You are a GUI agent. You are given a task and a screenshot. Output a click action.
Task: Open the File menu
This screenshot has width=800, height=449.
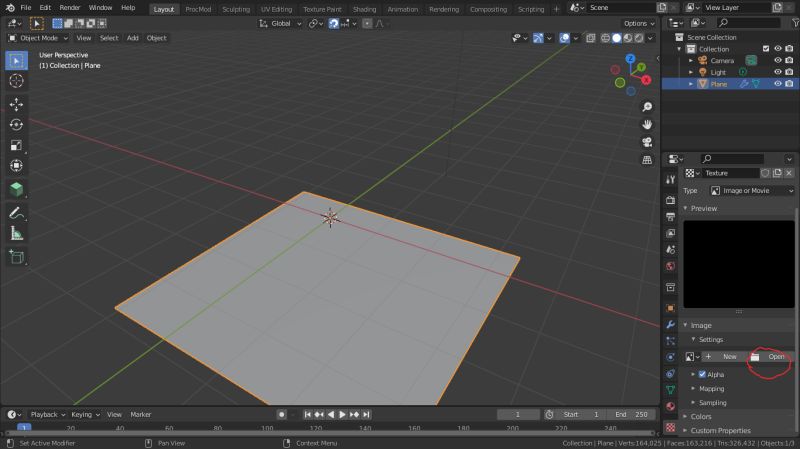point(26,8)
